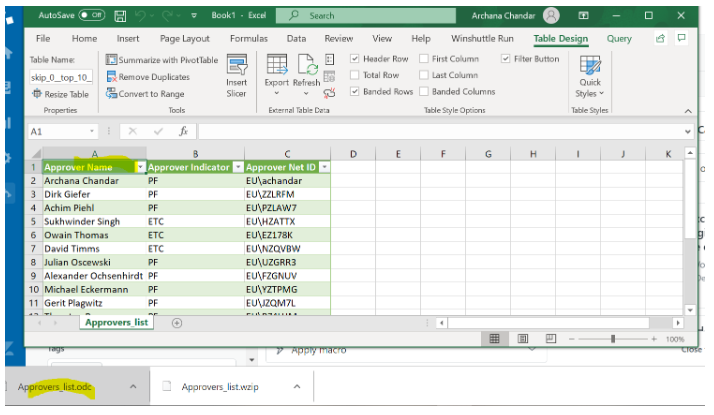Click Convert to Range
The image size is (714, 415).
[151, 94]
